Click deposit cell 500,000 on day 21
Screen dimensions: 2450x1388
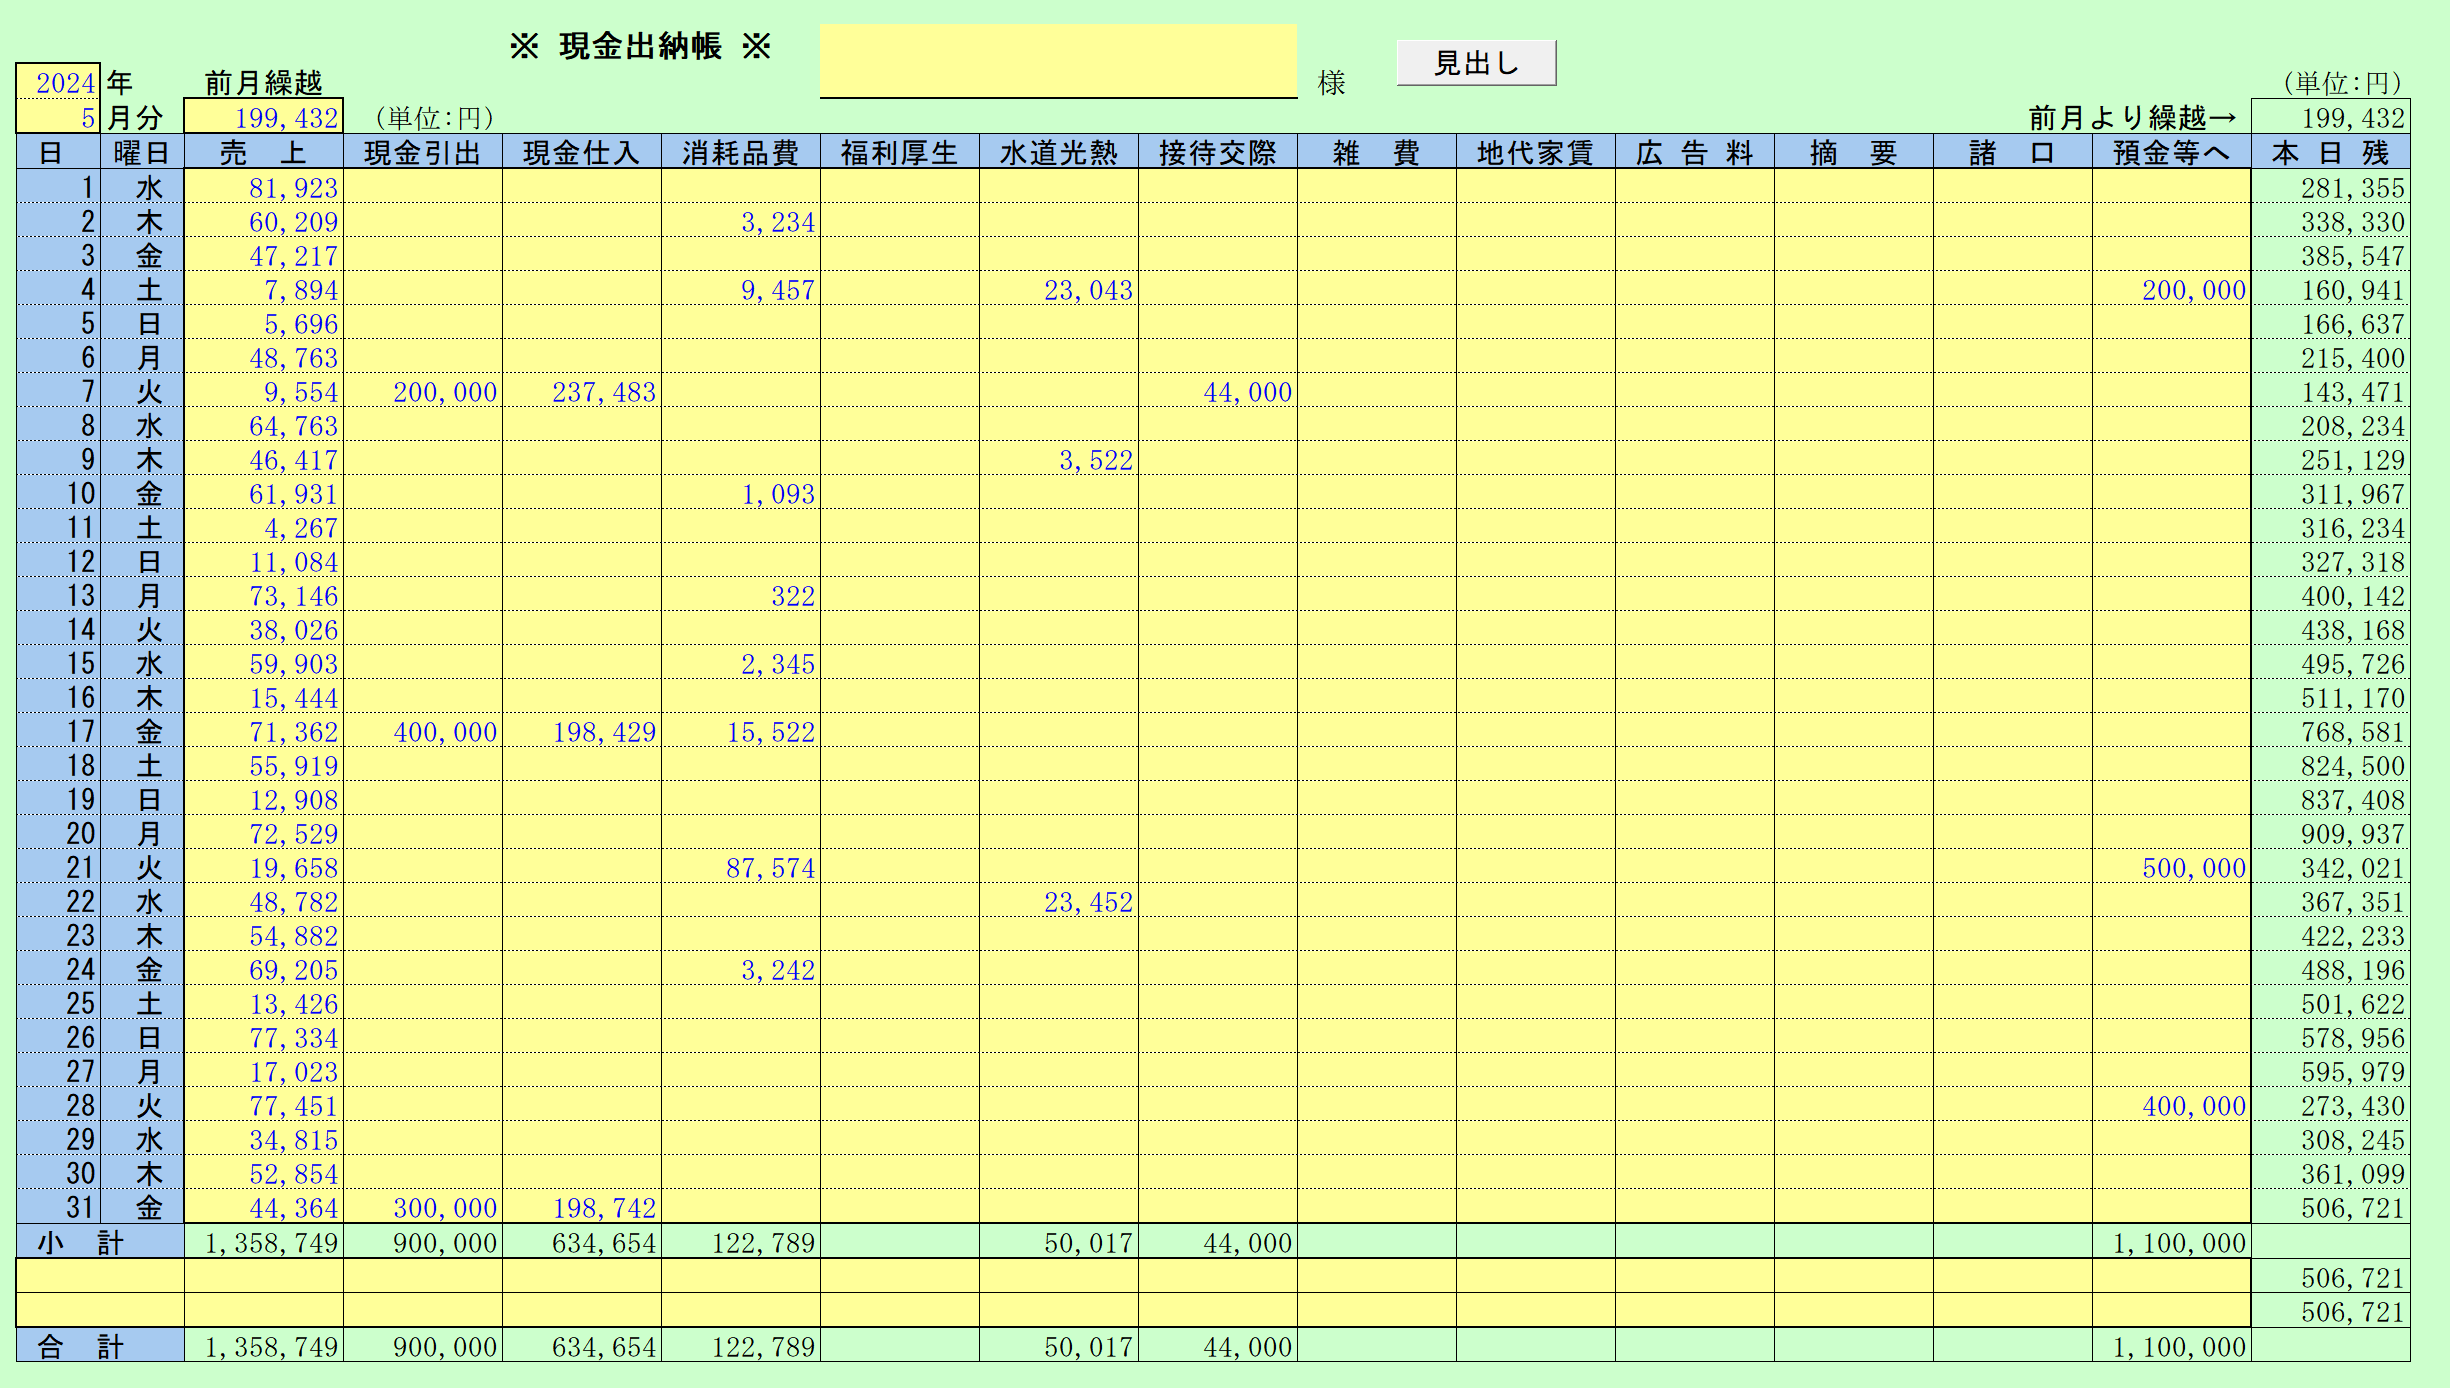[x=2172, y=867]
